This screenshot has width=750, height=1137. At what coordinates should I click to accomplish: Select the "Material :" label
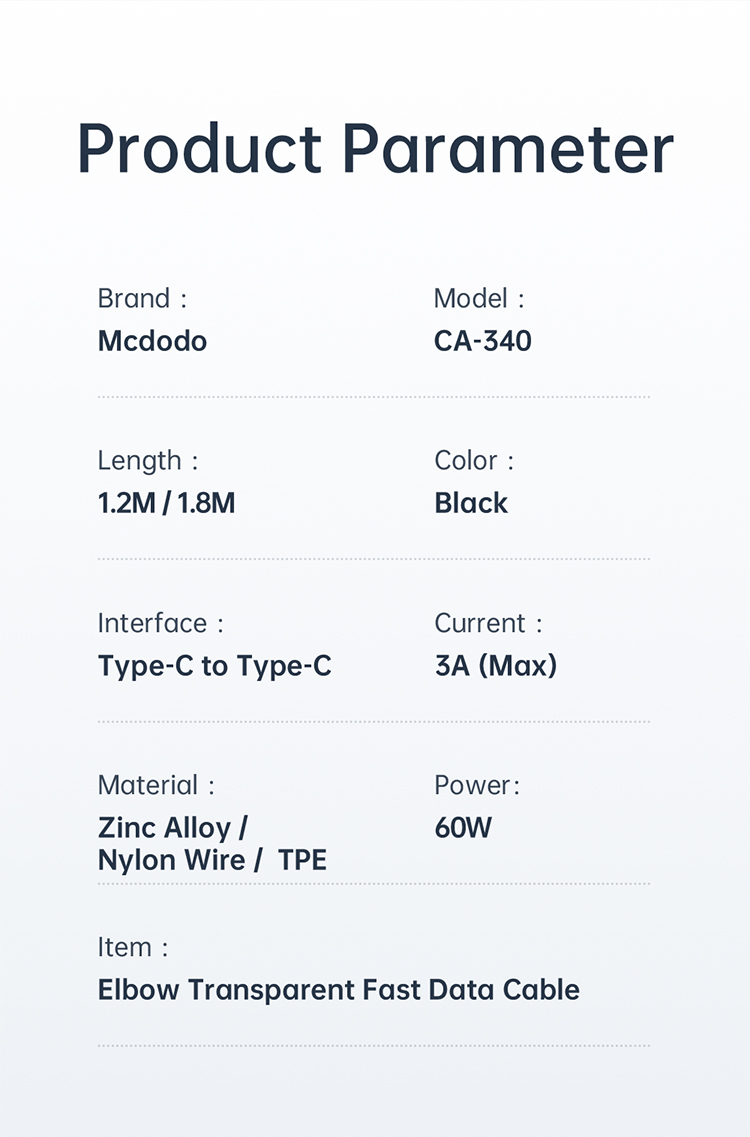tap(155, 785)
